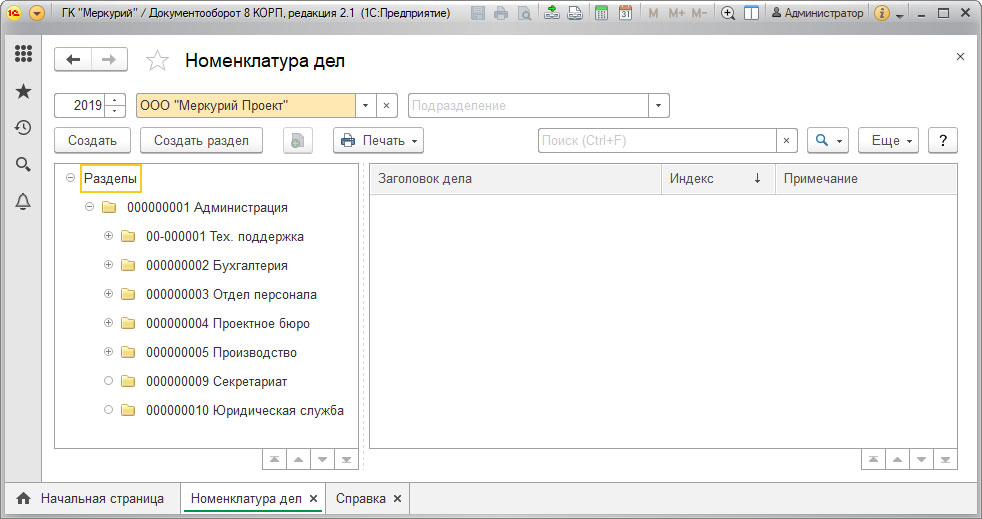
Task: Switch to the Начальная страница tab
Action: click(x=93, y=499)
